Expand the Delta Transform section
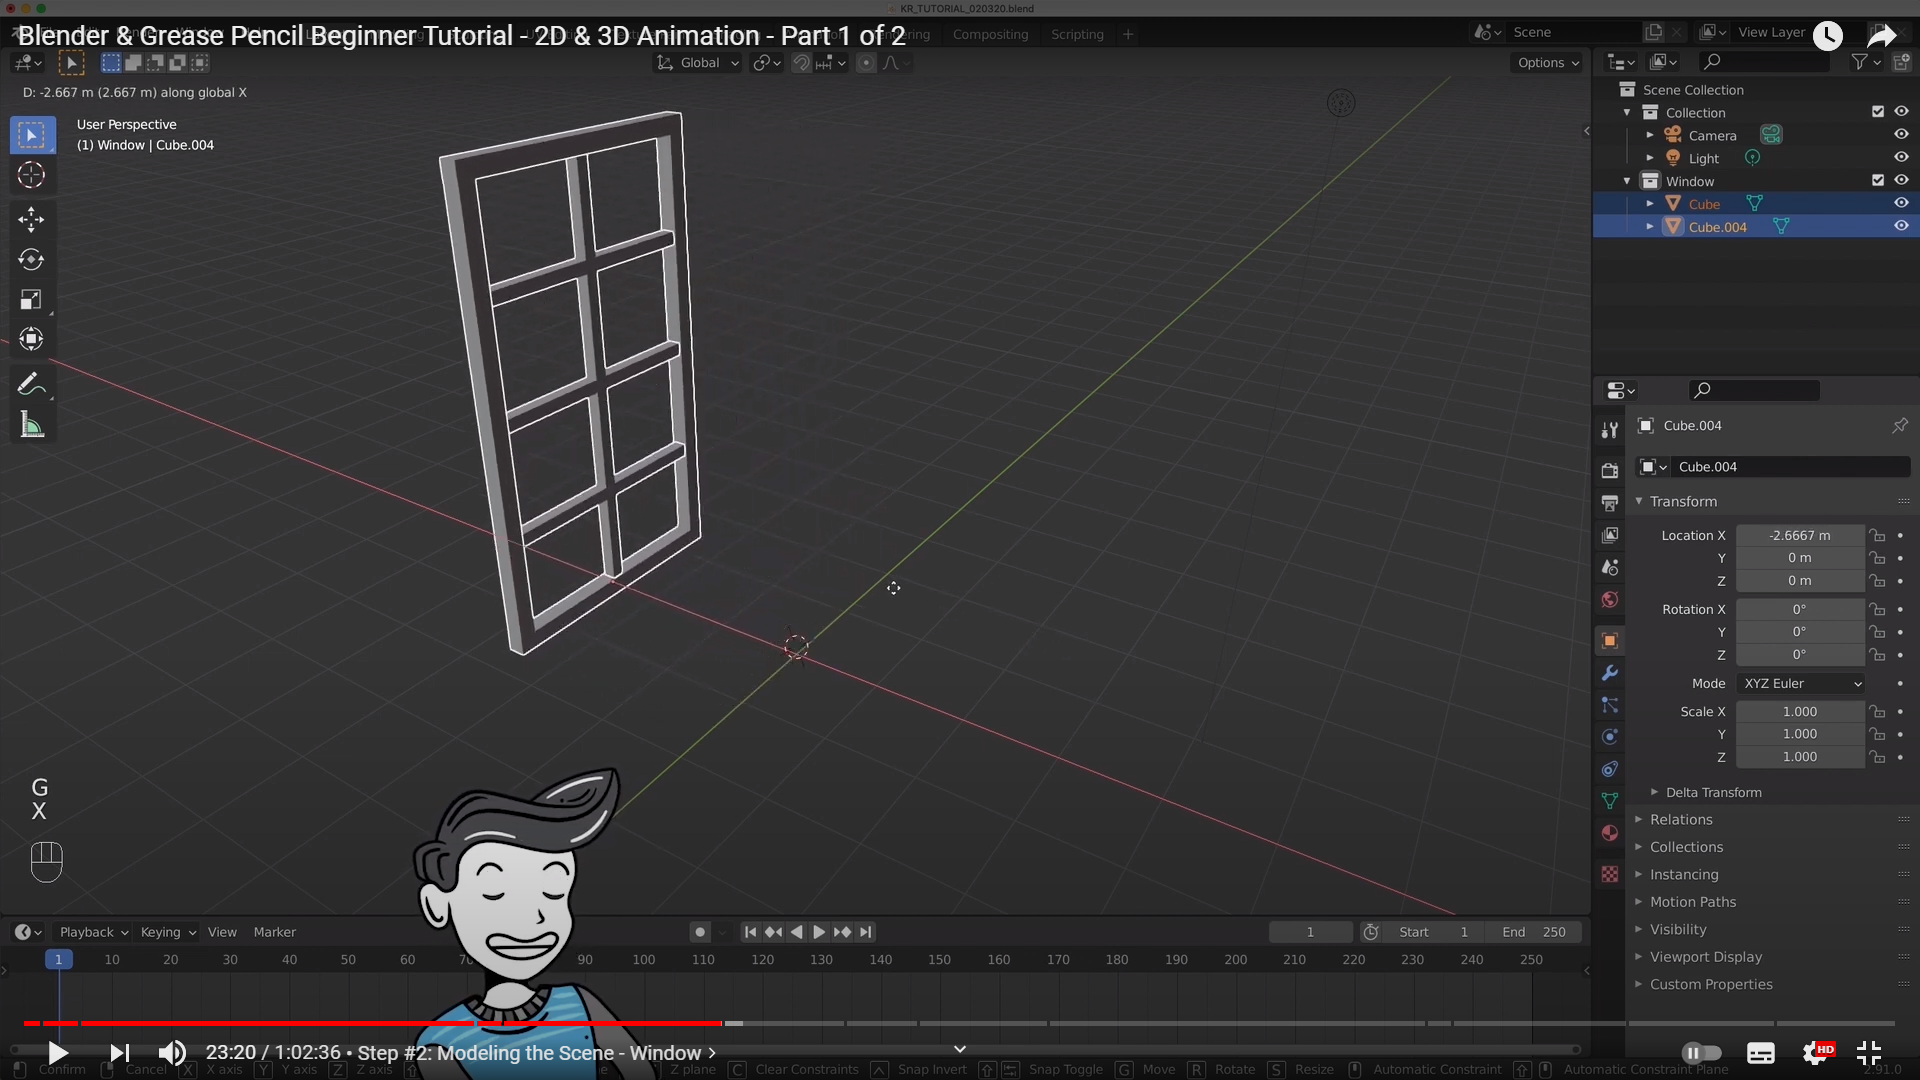The image size is (1920, 1080). (x=1713, y=792)
